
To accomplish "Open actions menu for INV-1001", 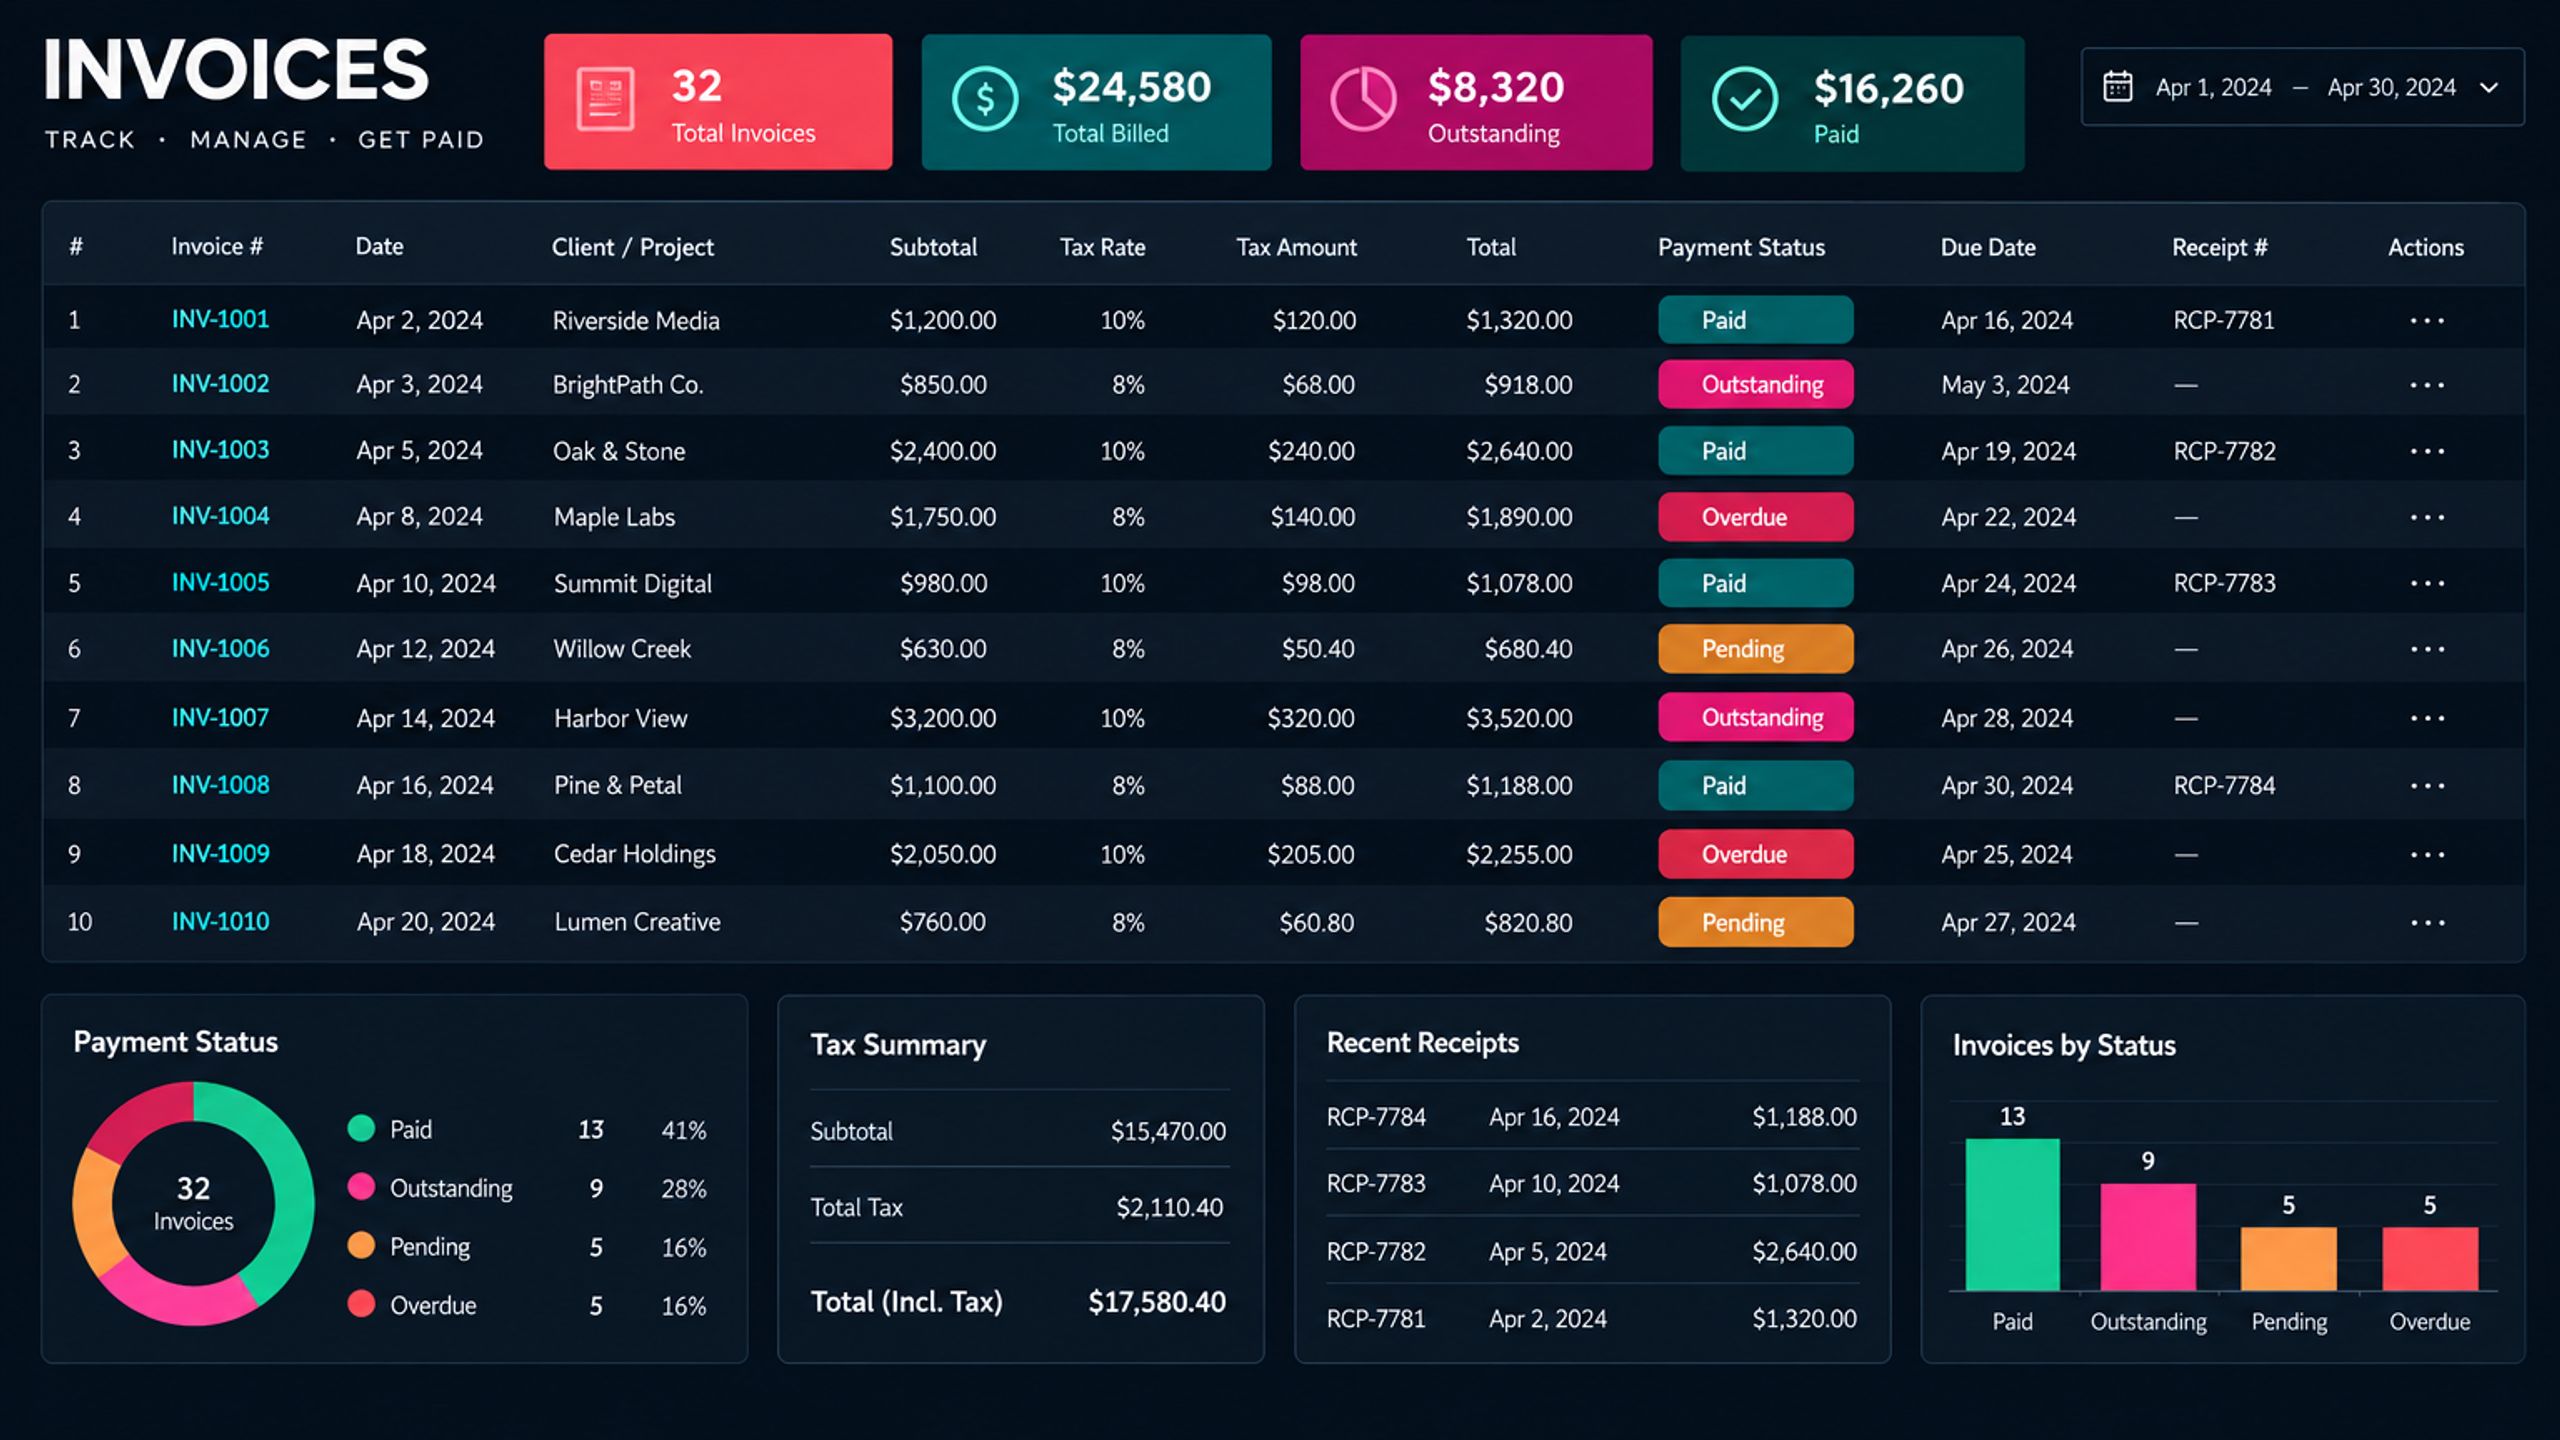I will point(2427,321).
